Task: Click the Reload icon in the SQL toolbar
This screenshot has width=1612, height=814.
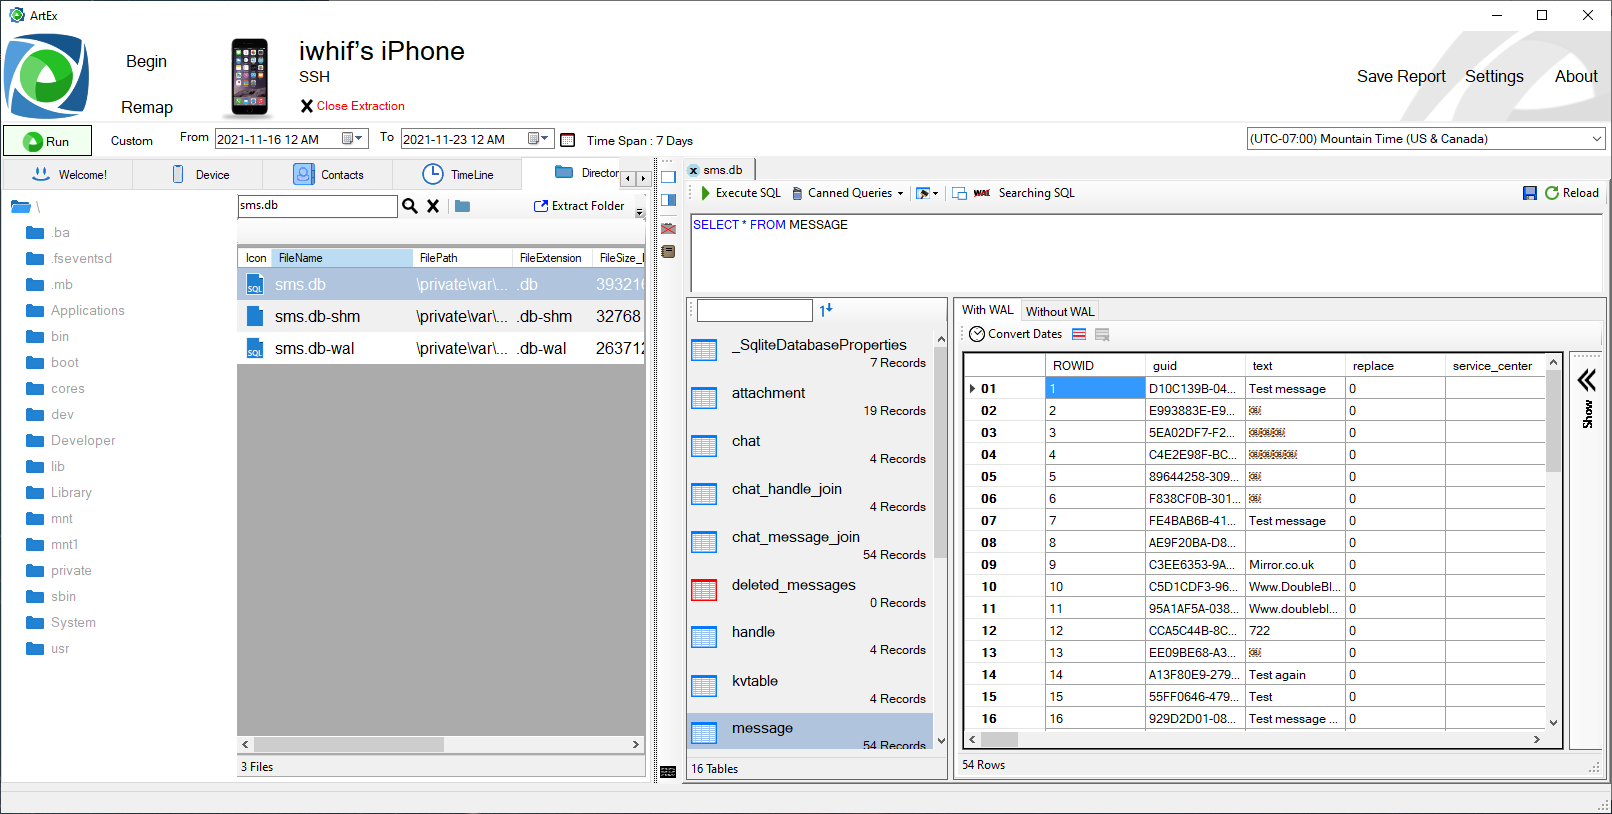Action: [1552, 193]
